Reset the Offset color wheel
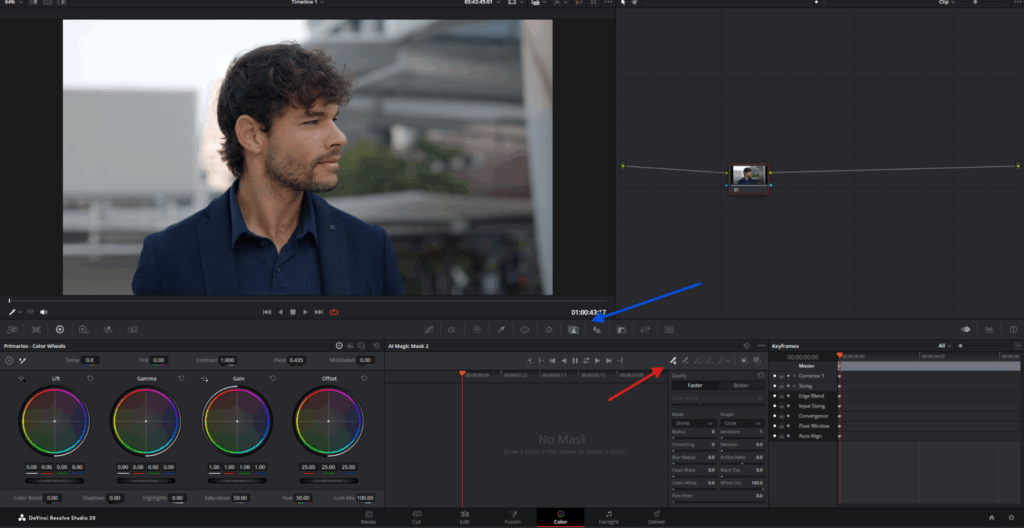 364,378
